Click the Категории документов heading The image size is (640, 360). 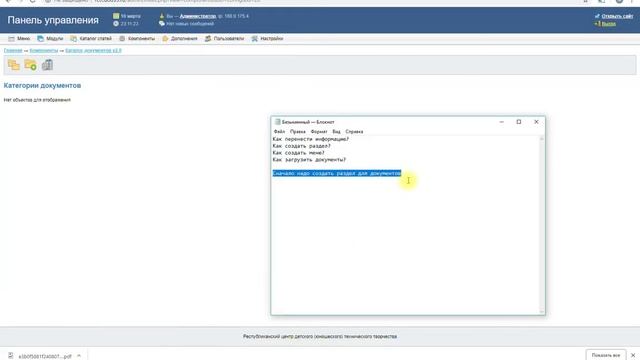pyautogui.click(x=42, y=86)
